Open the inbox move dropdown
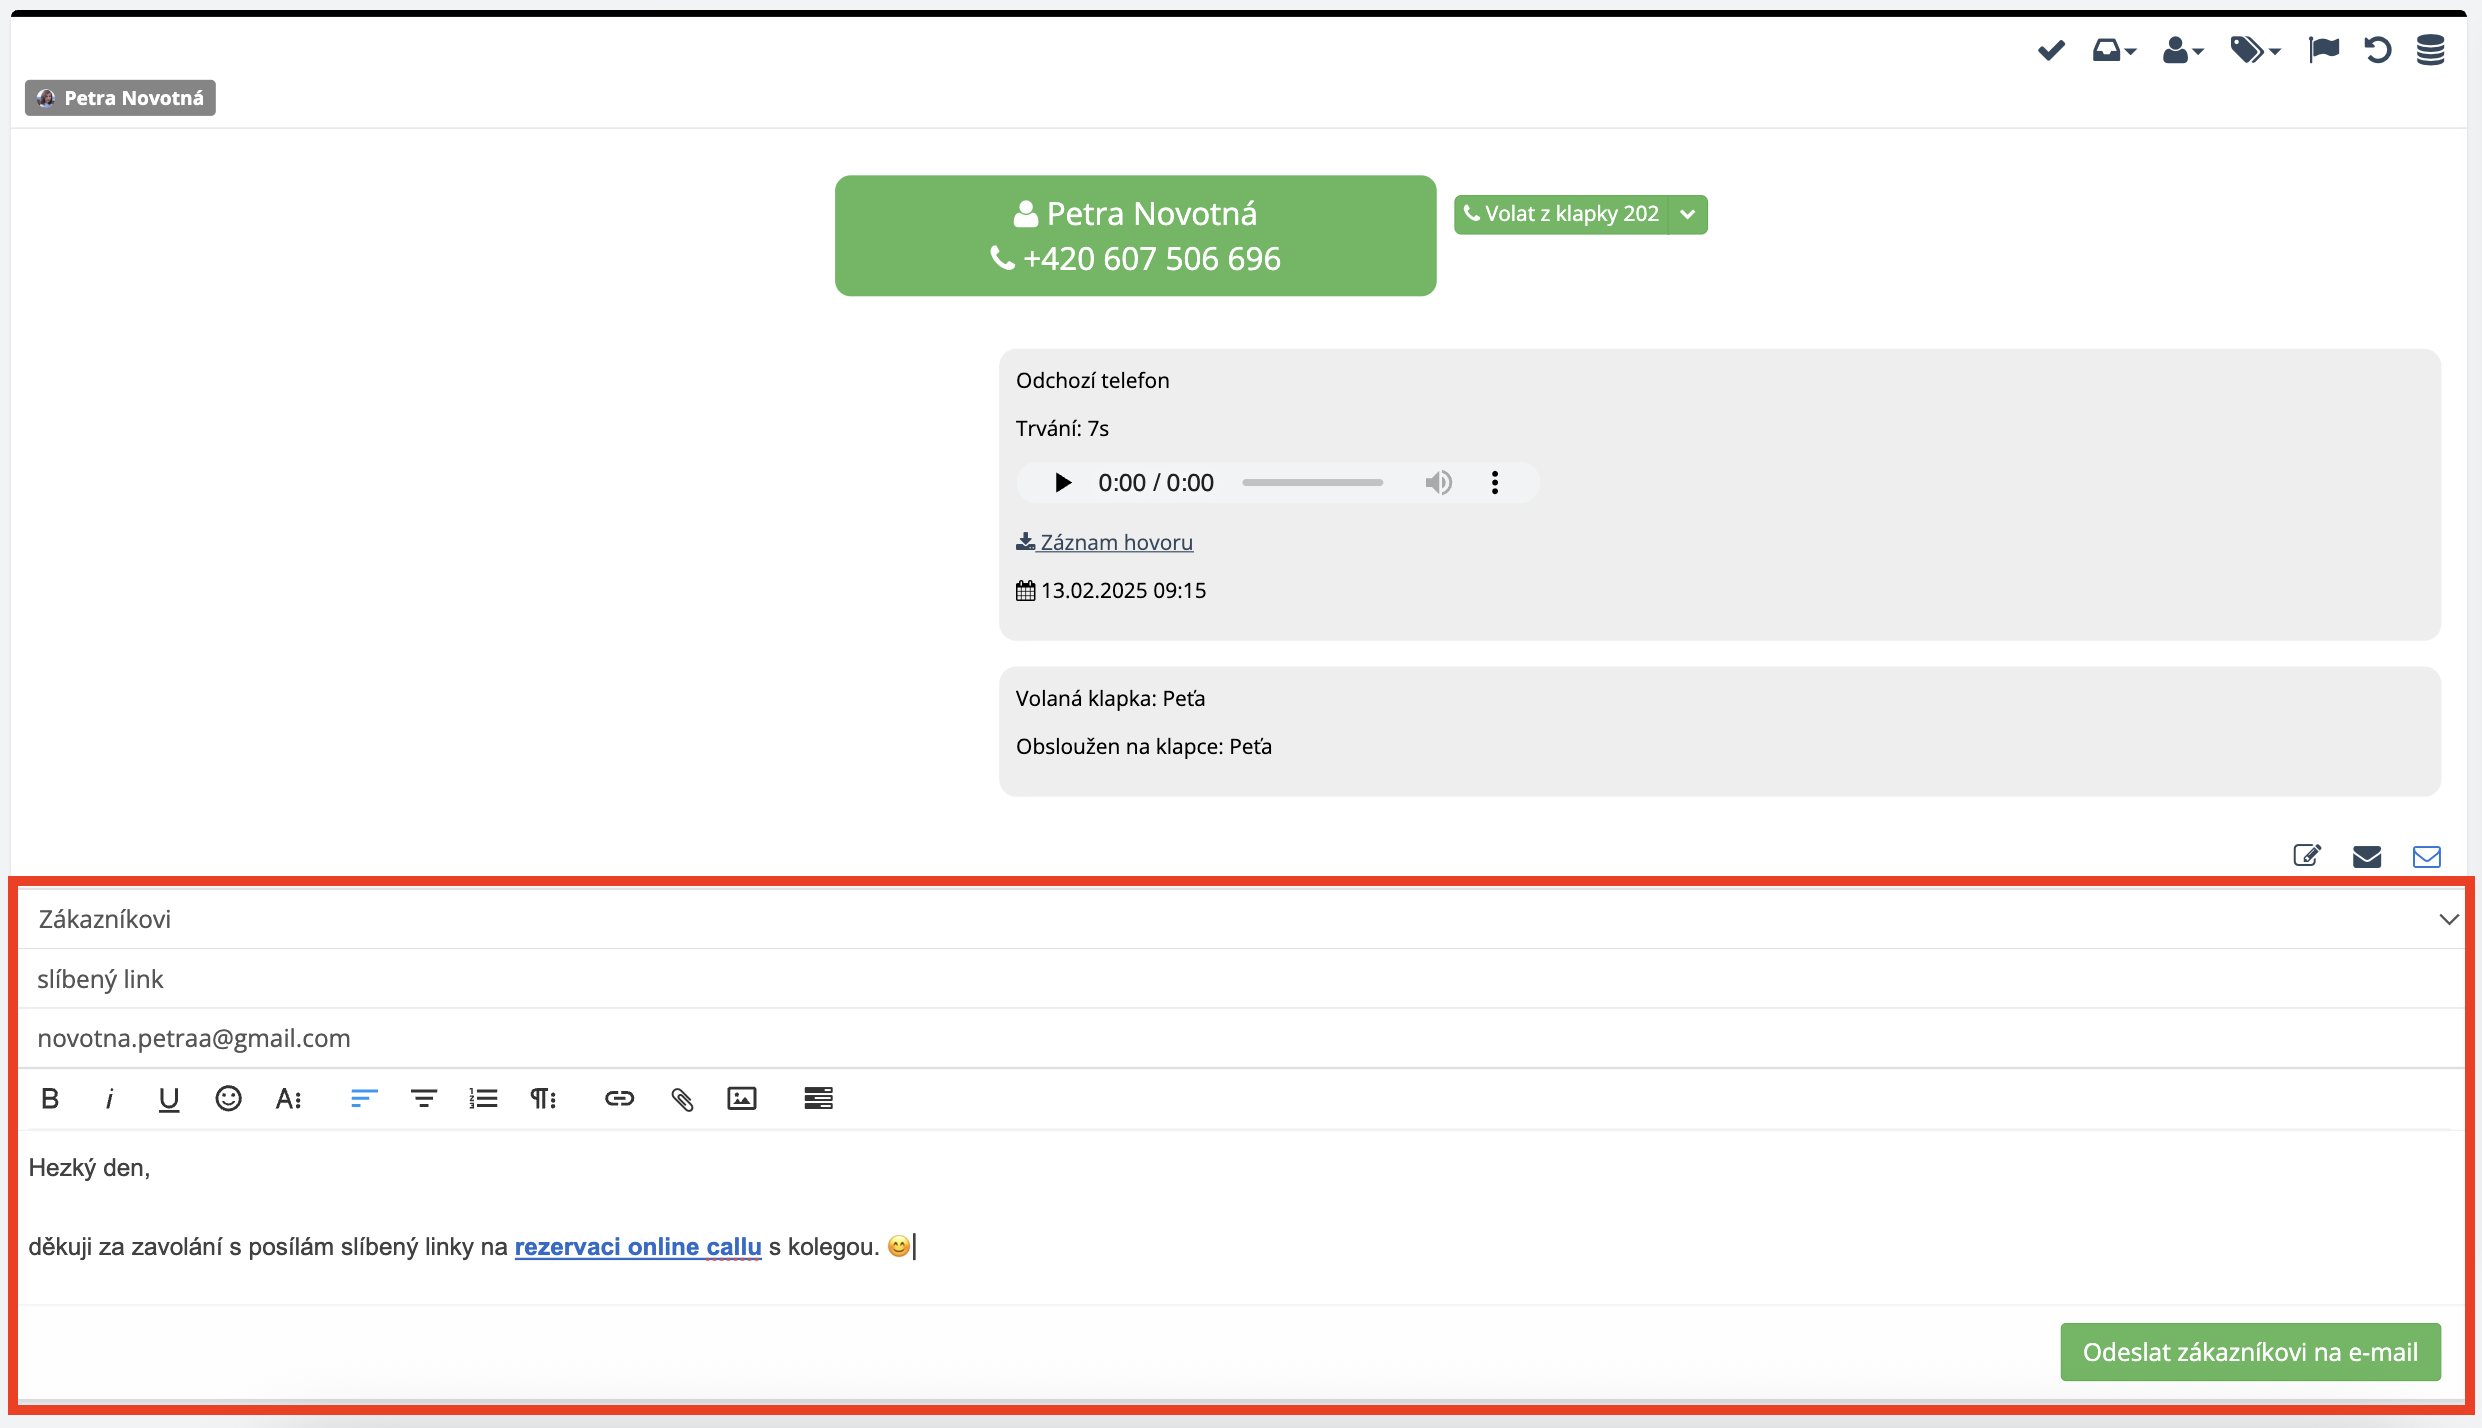Viewport: 2482px width, 1428px height. [2114, 50]
